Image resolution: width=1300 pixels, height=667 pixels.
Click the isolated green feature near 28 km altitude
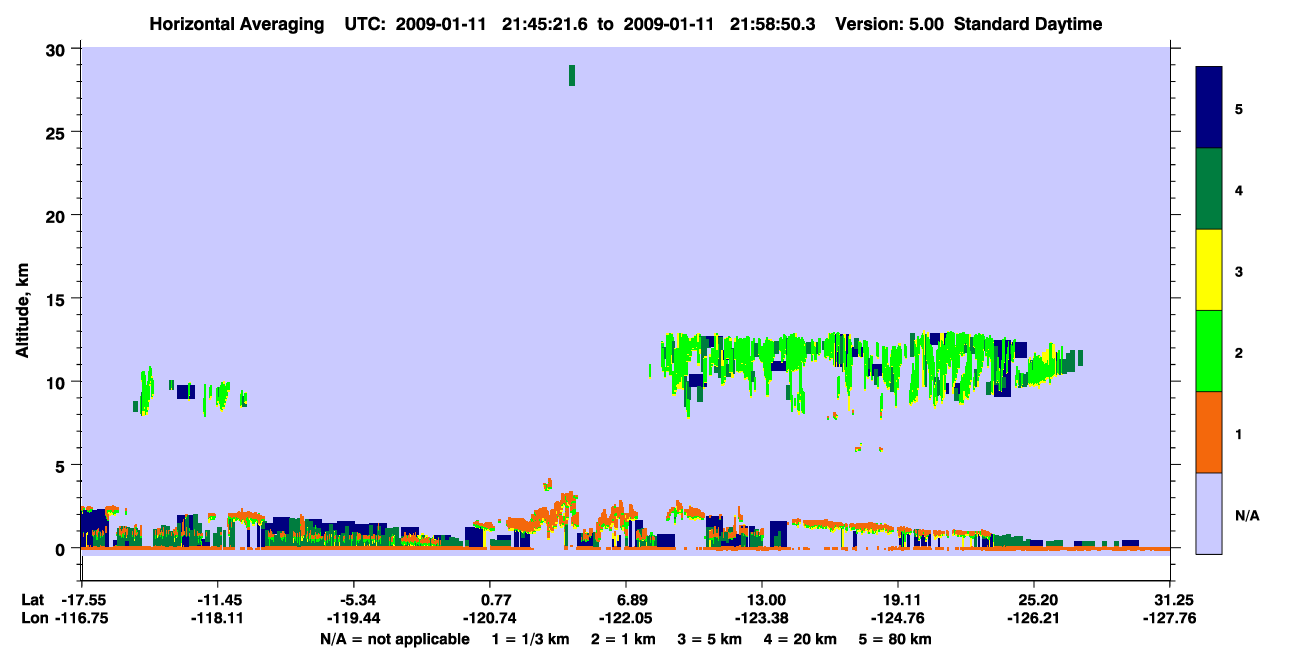572,75
